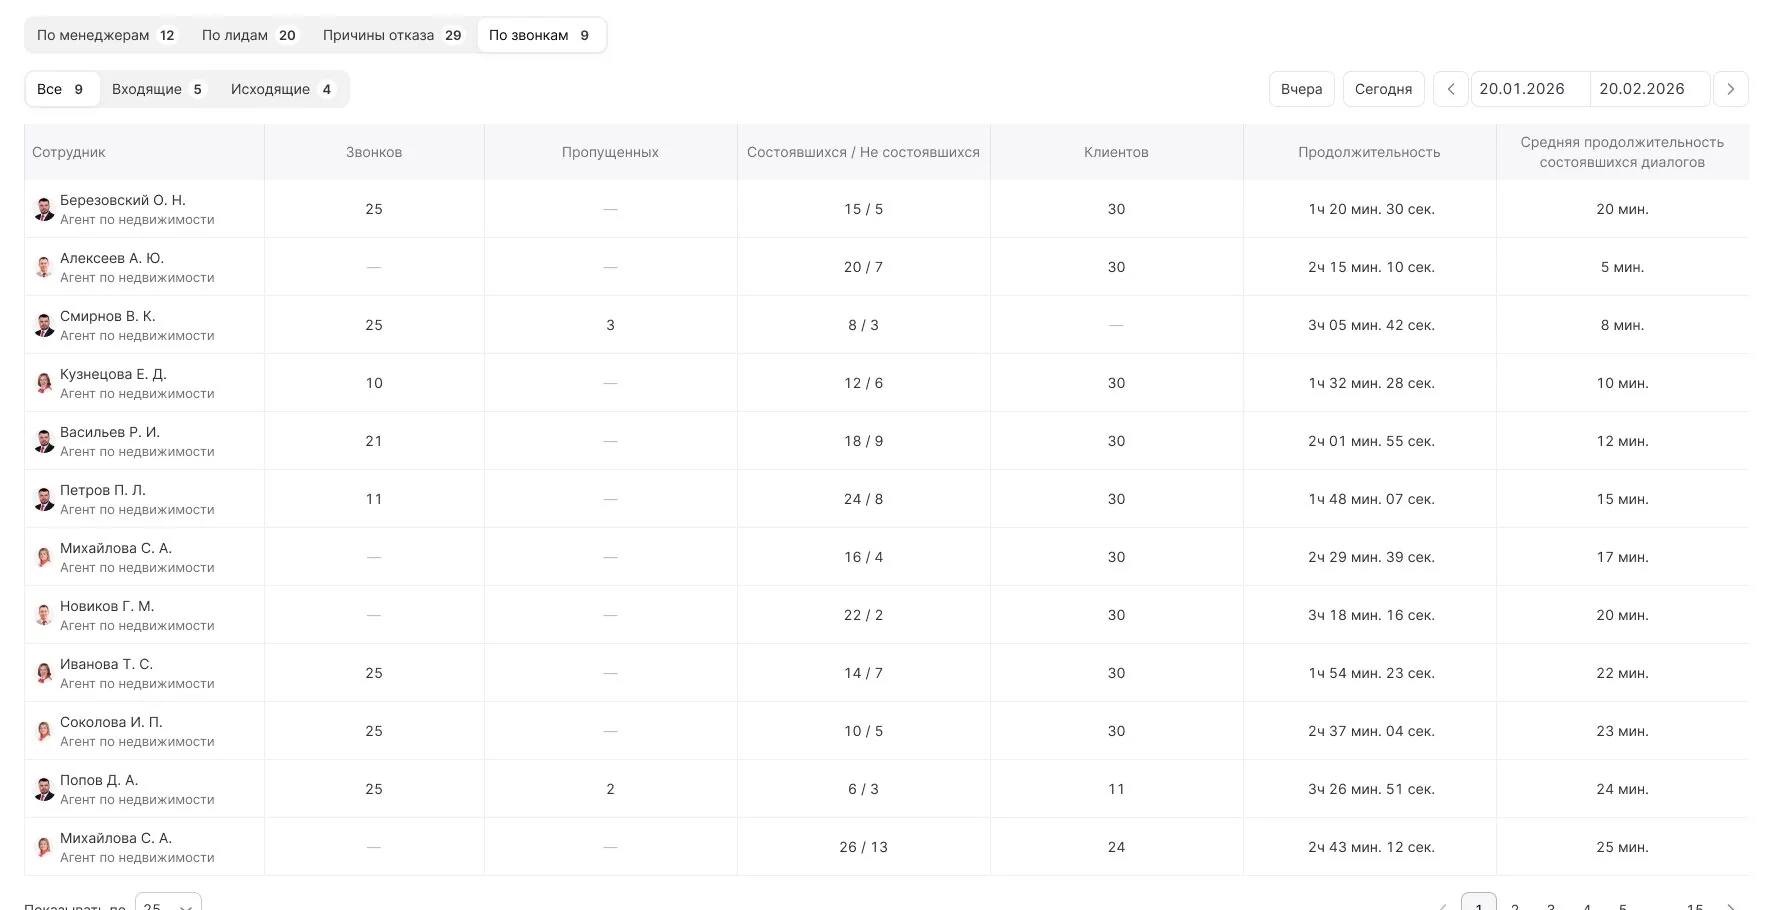Click missed calls value 3 for Смирнов

tap(610, 325)
